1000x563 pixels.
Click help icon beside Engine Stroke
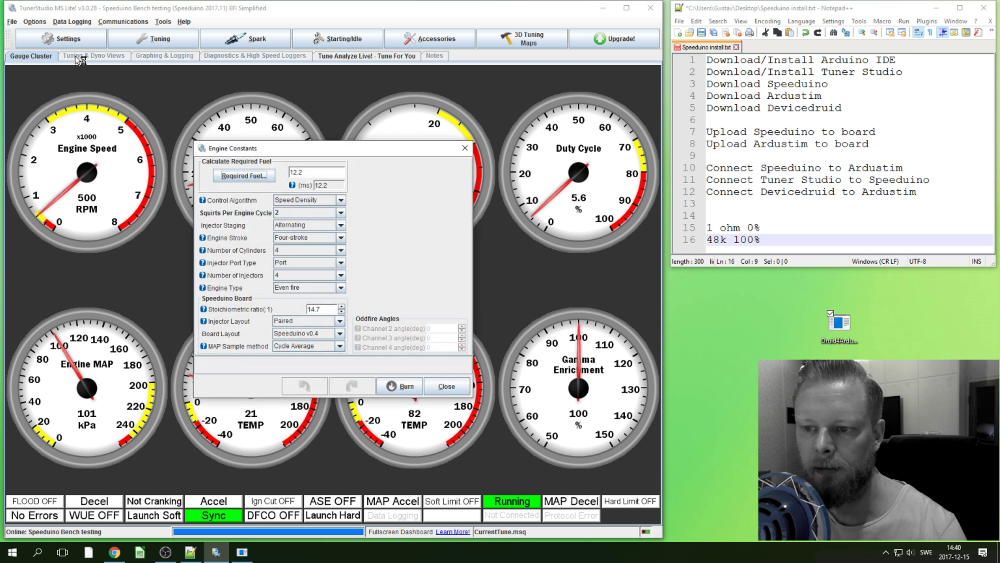203,238
